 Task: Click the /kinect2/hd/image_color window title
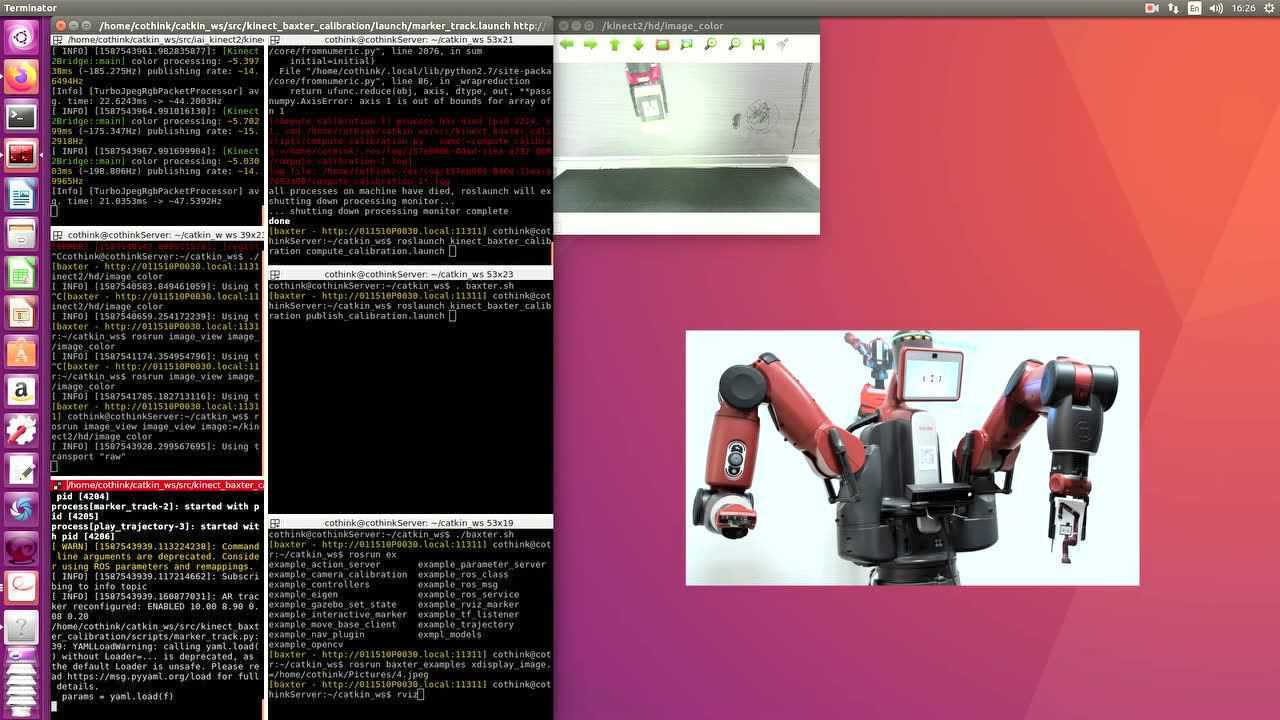(x=662, y=26)
